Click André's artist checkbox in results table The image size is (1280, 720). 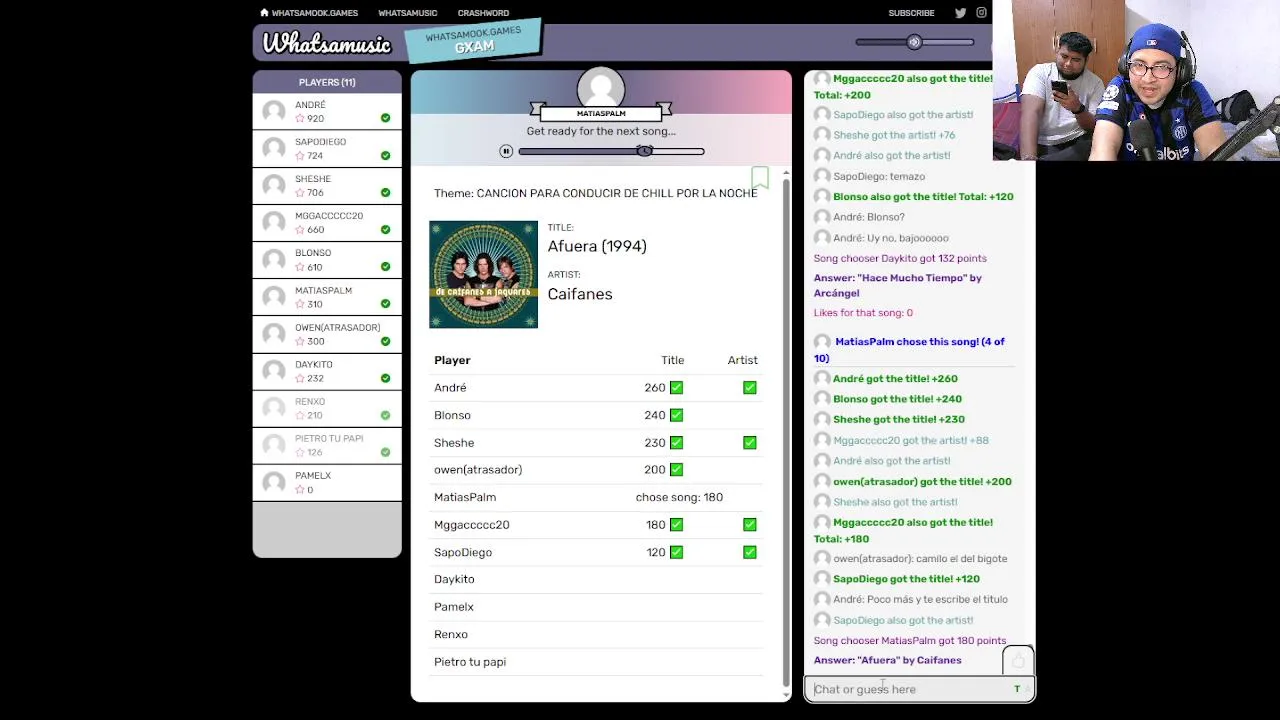749,388
